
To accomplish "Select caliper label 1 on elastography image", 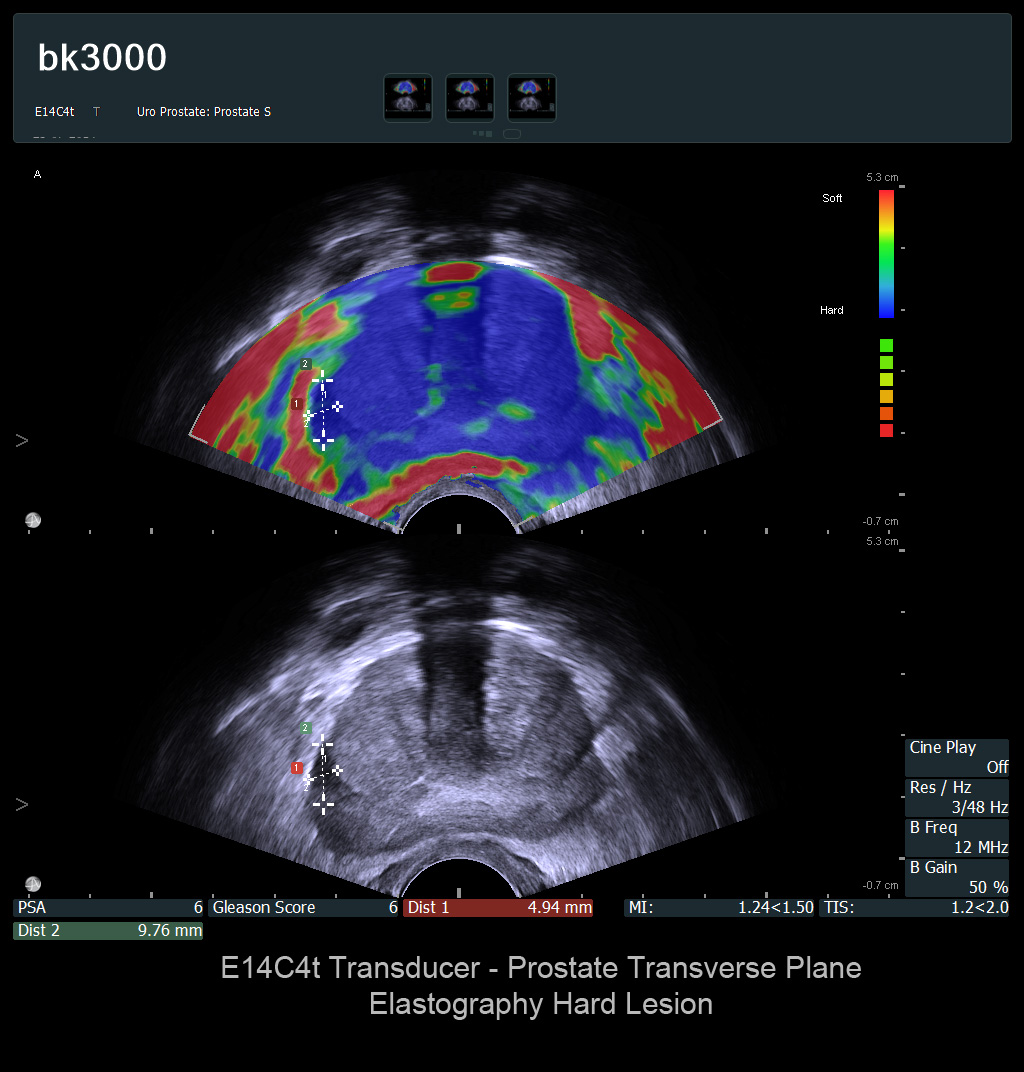I will pyautogui.click(x=296, y=404).
